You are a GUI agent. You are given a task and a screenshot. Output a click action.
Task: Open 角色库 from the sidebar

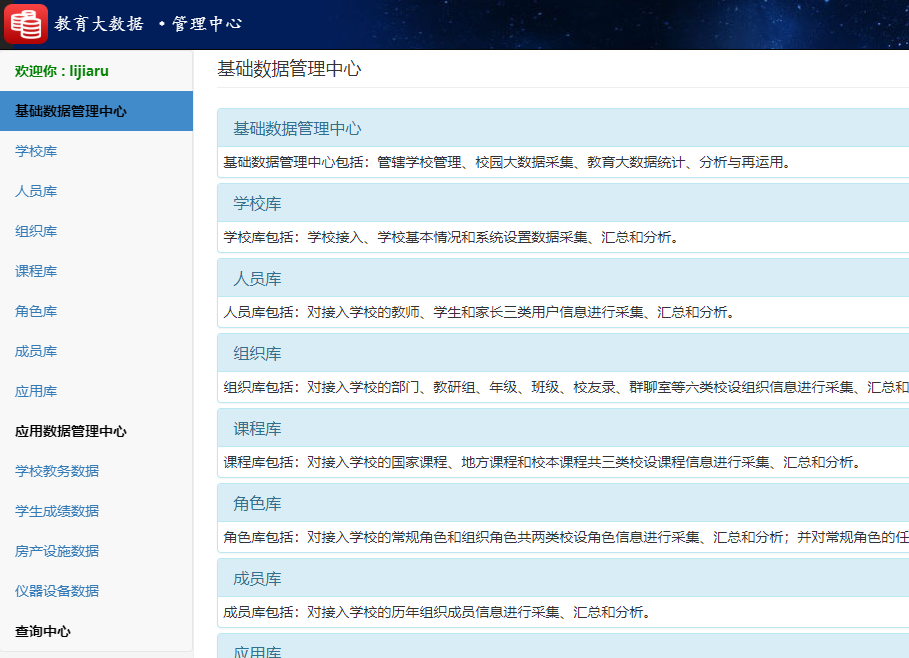pos(35,311)
